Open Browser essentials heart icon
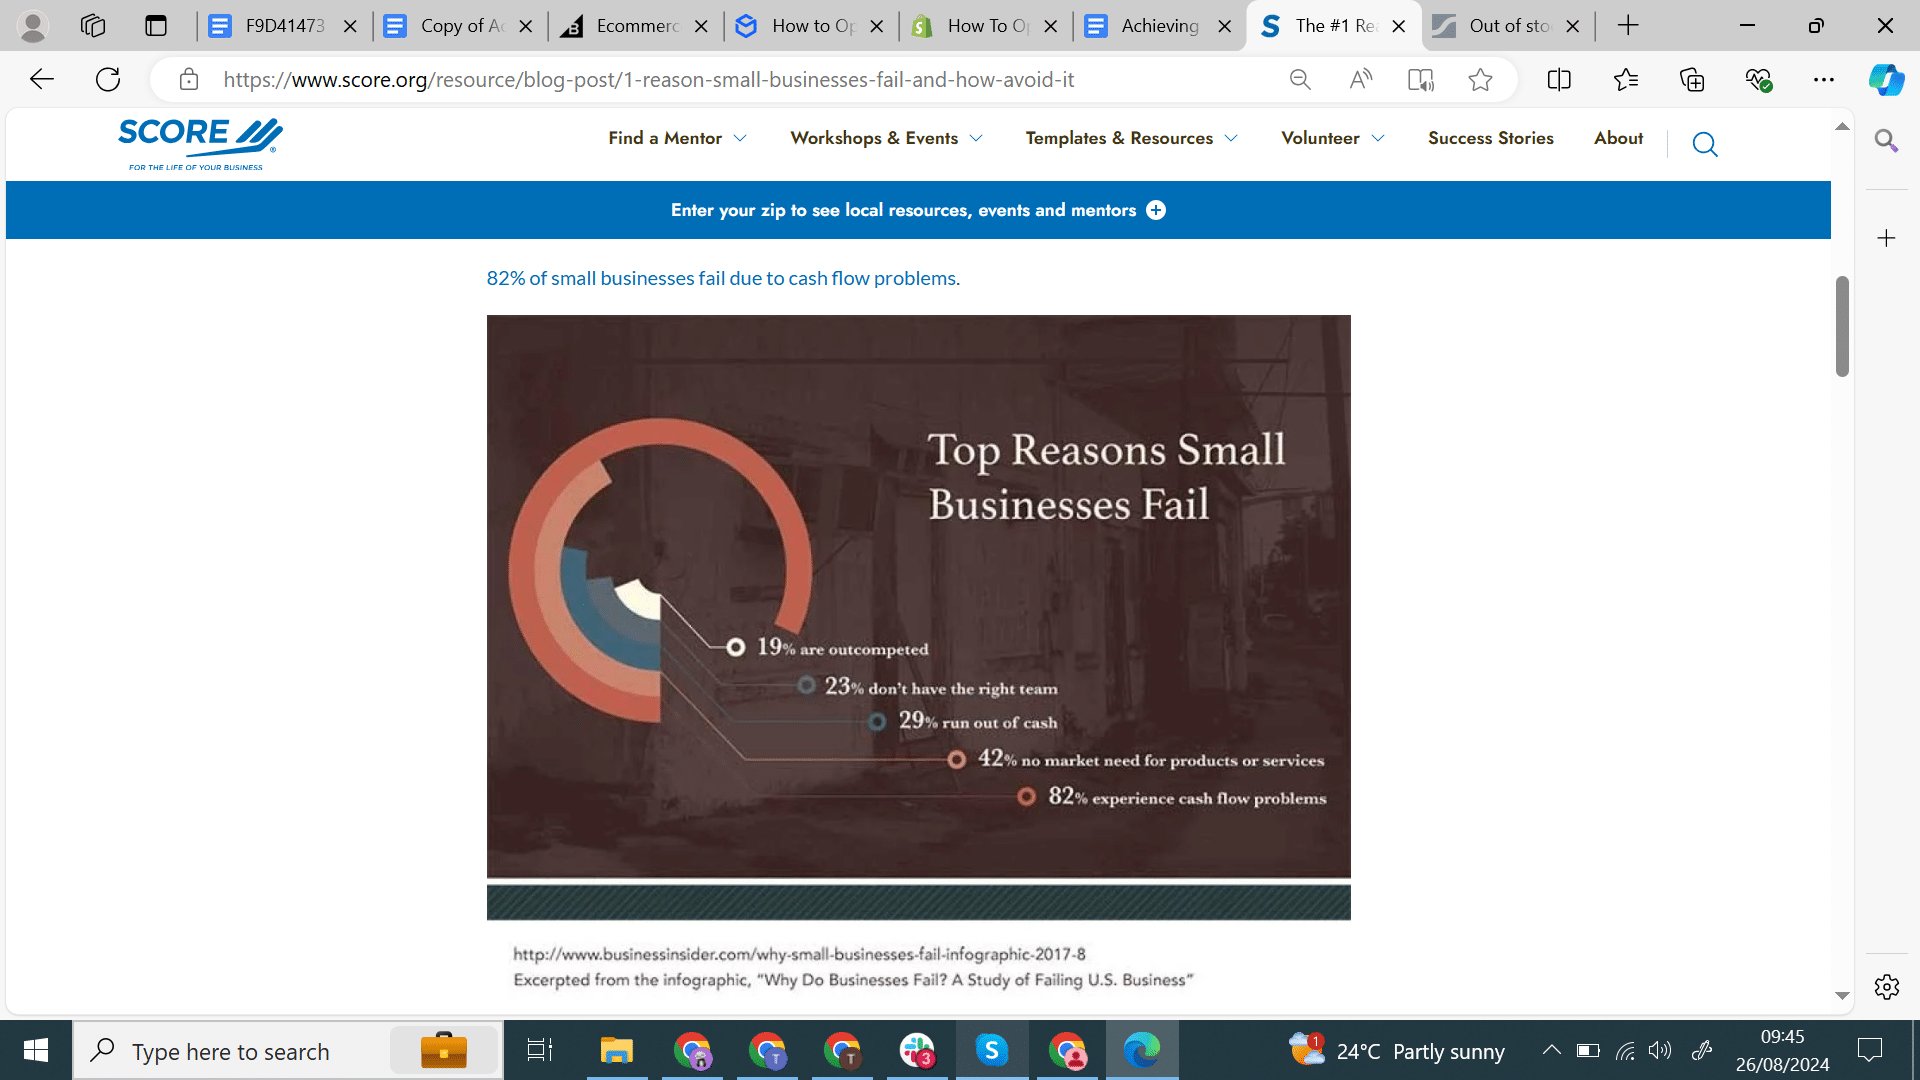The height and width of the screenshot is (1080, 1920). tap(1758, 80)
